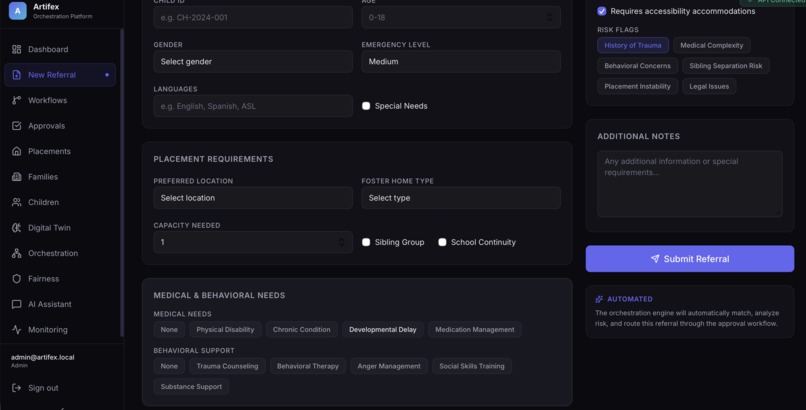Click the Dashboard grid icon
The width and height of the screenshot is (806, 410).
(16, 49)
